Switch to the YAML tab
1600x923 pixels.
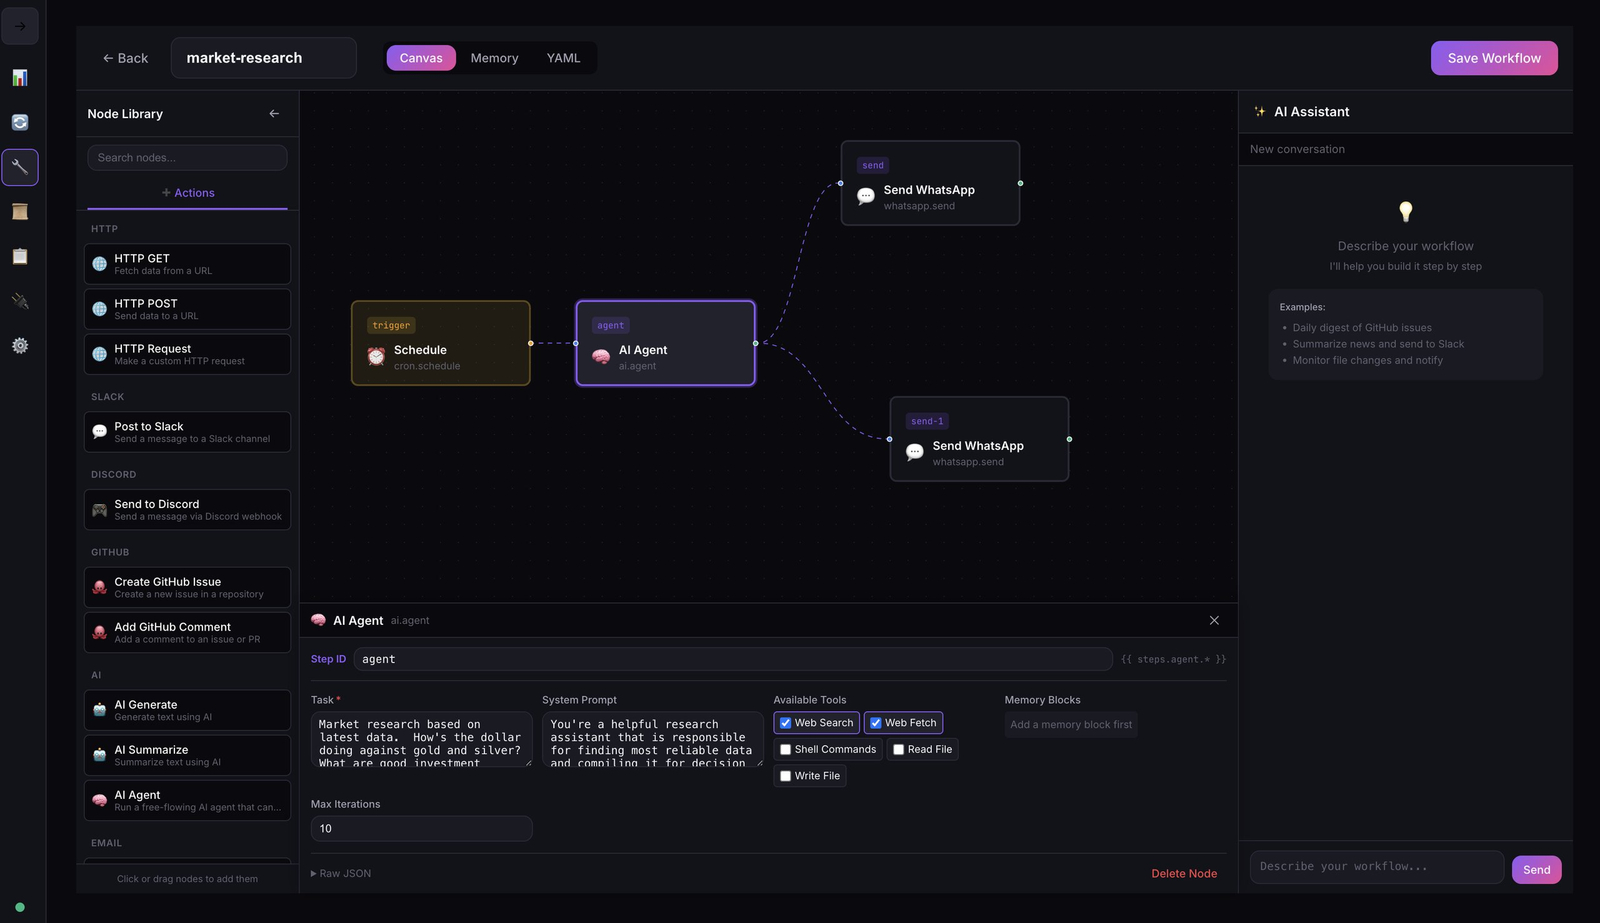[x=563, y=58]
